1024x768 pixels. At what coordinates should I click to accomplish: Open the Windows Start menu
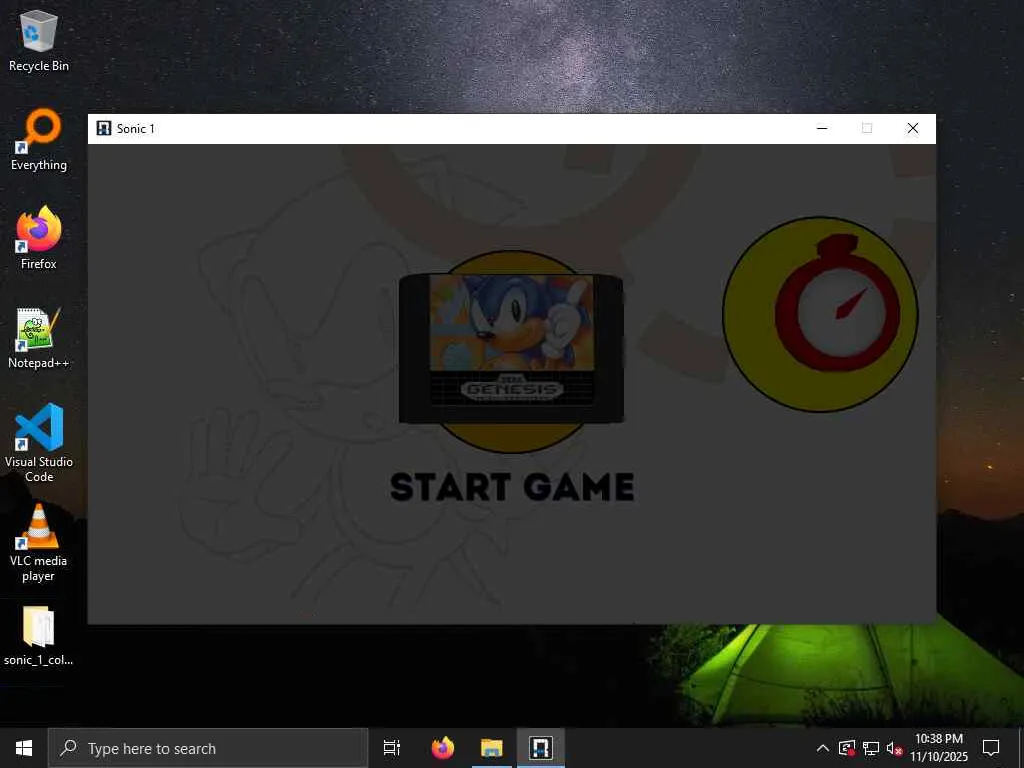point(24,748)
